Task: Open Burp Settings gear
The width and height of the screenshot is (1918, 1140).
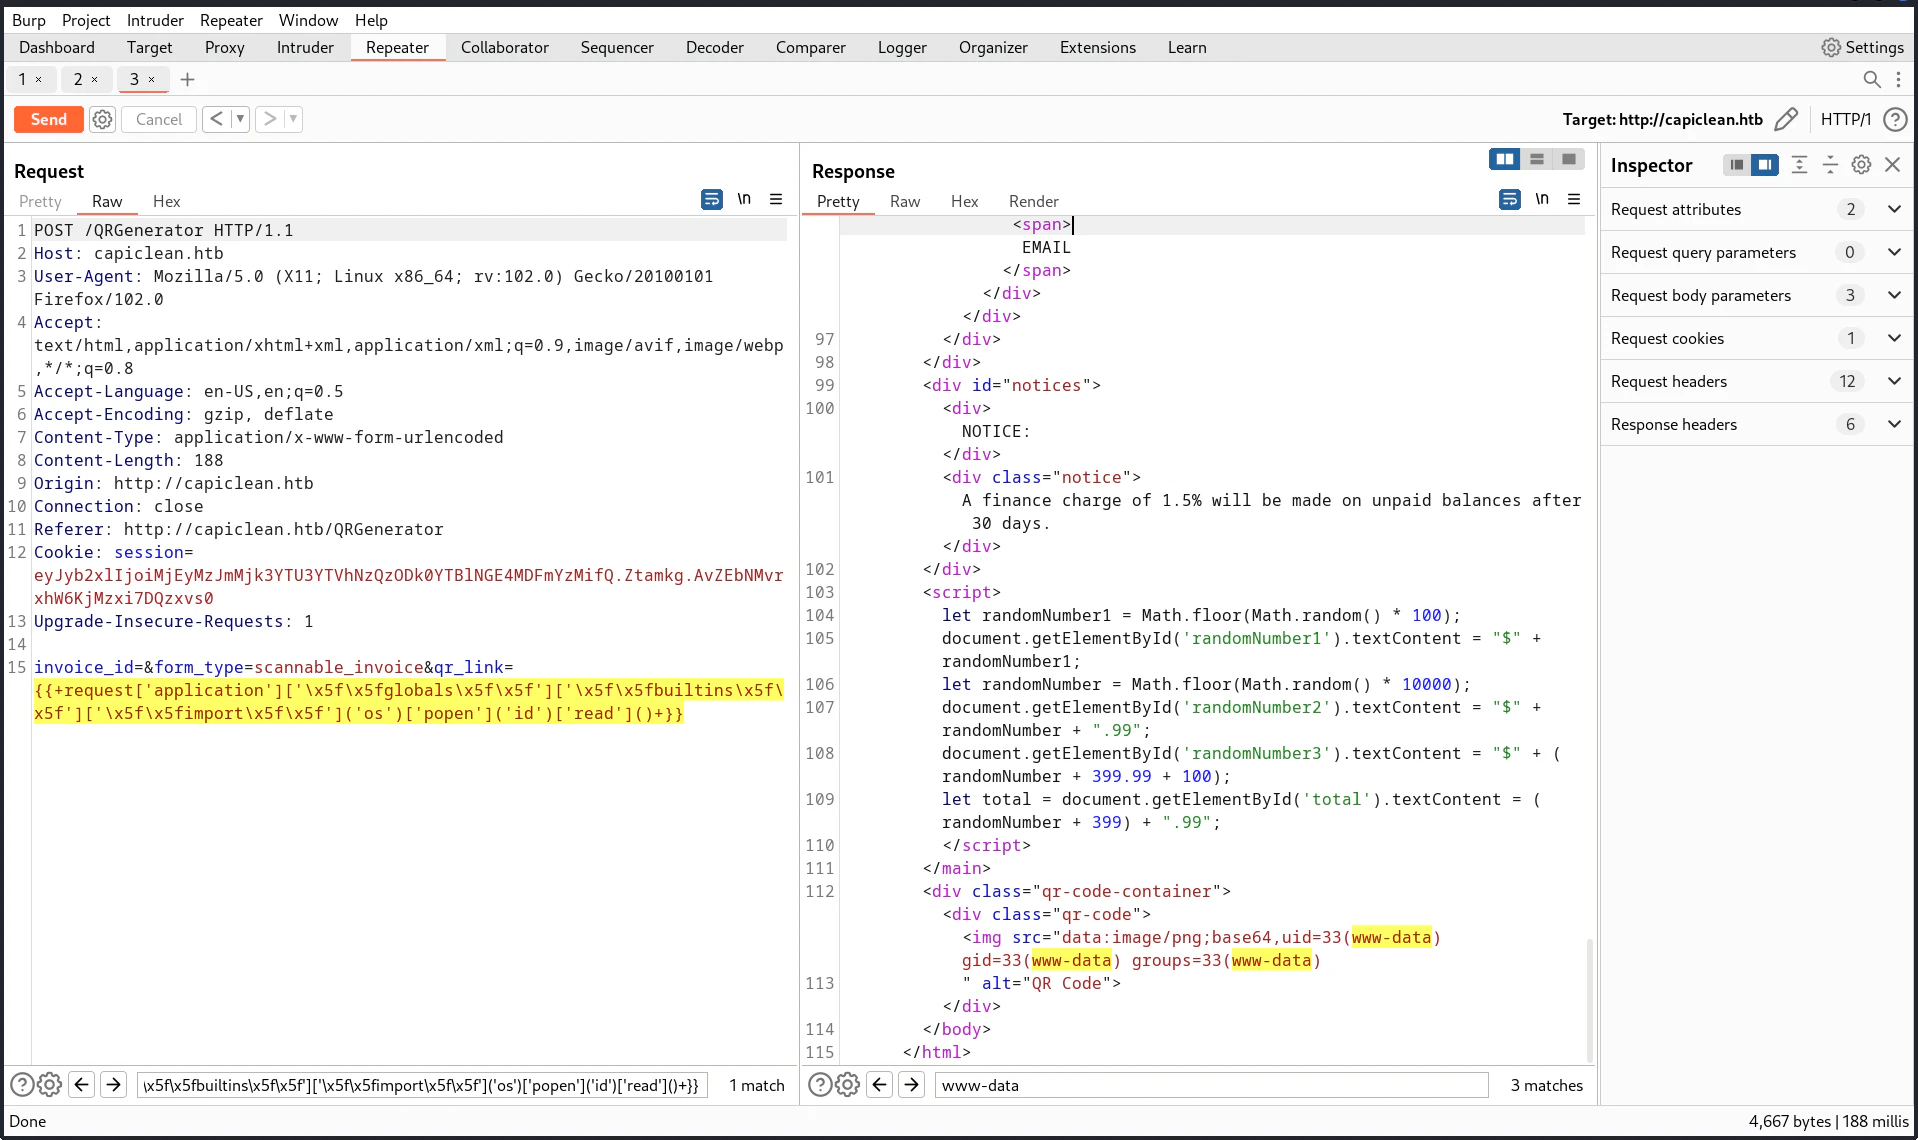Action: coord(1831,47)
